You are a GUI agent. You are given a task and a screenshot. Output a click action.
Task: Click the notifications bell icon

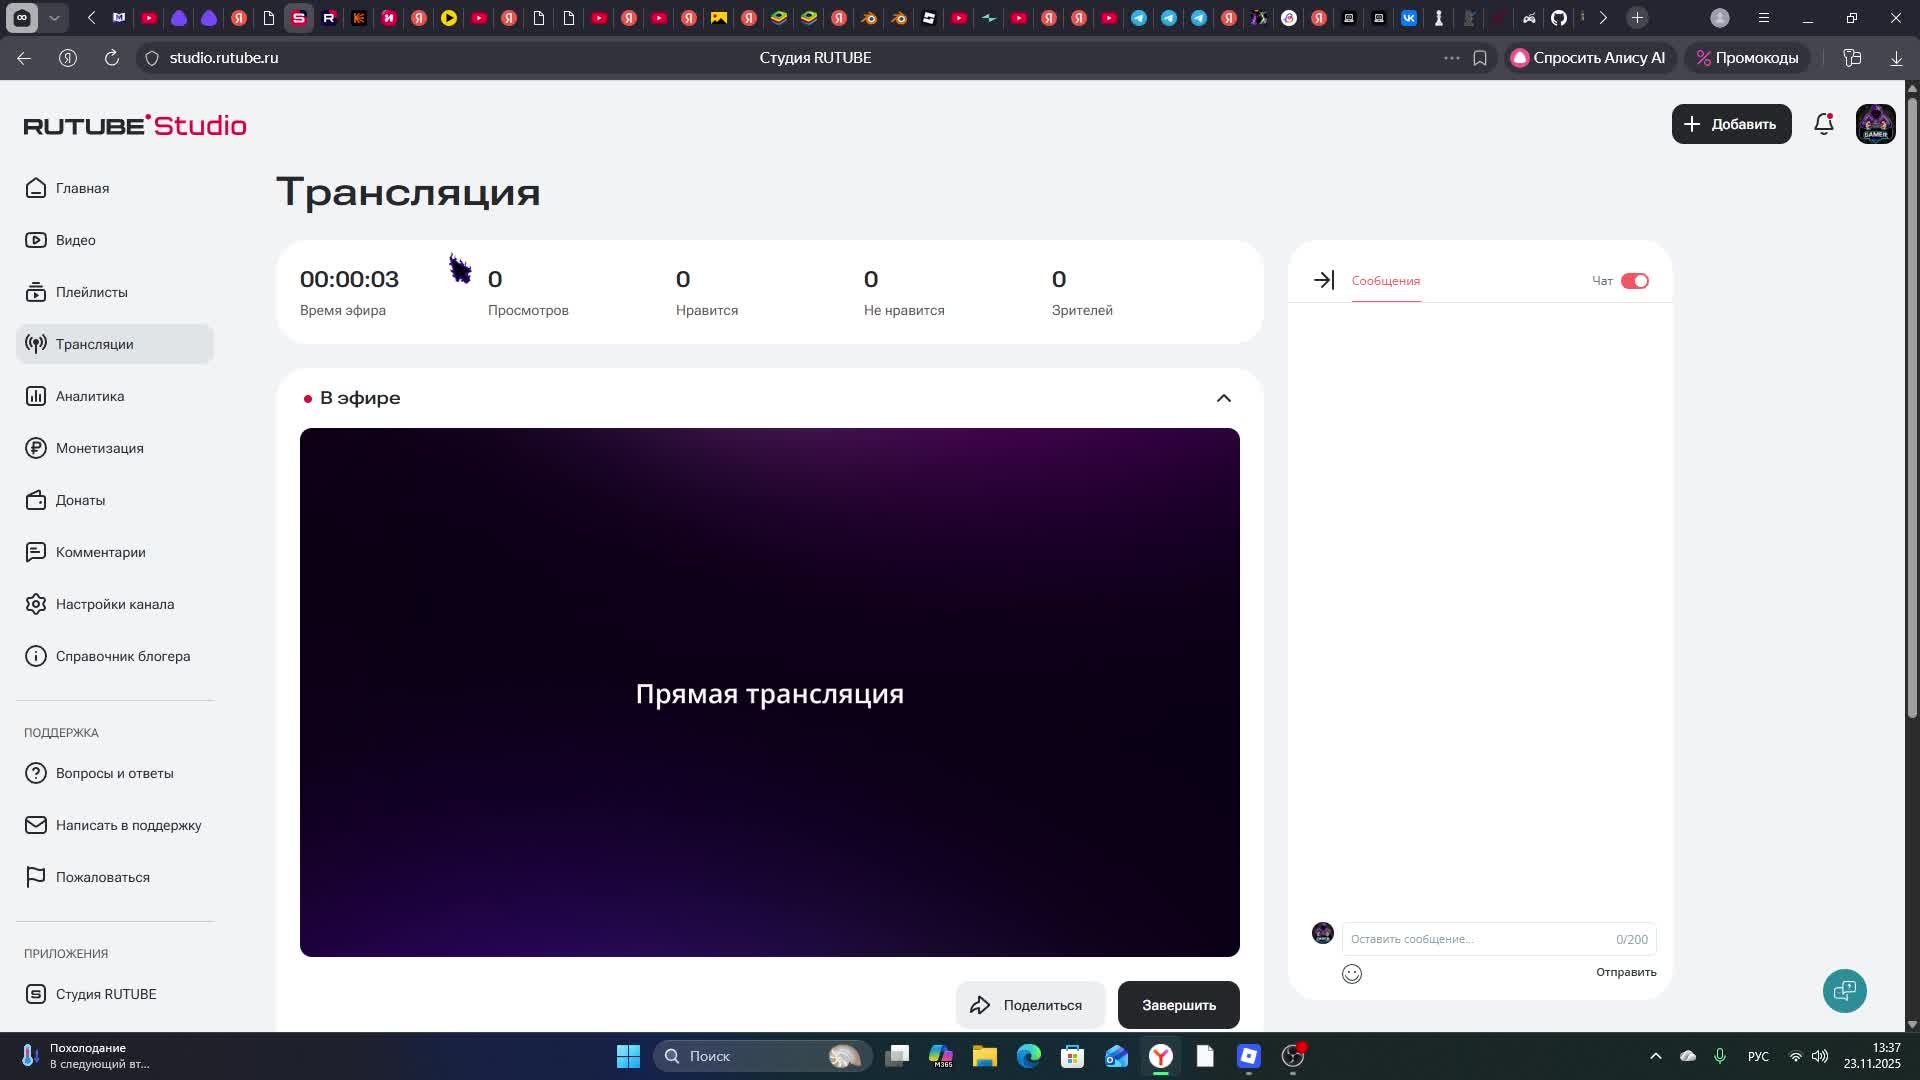click(x=1824, y=124)
